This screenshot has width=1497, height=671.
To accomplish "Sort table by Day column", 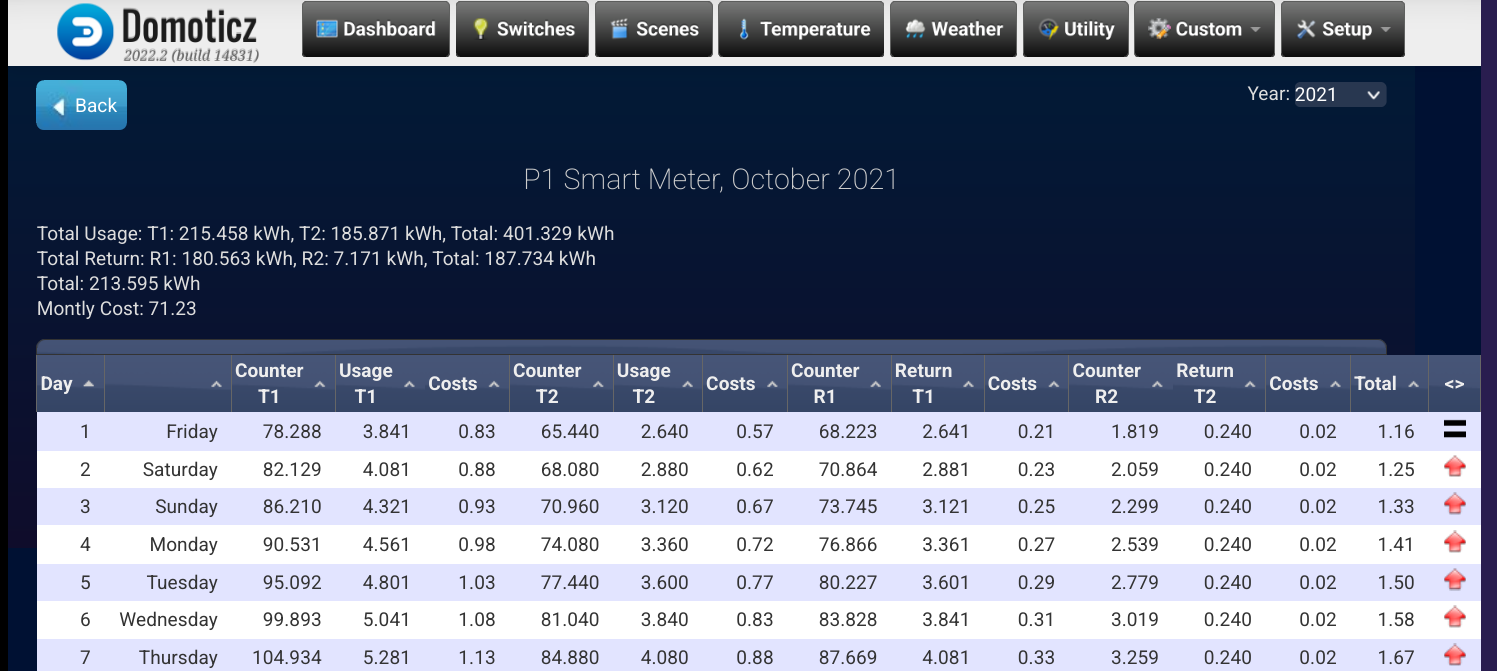I will point(69,384).
